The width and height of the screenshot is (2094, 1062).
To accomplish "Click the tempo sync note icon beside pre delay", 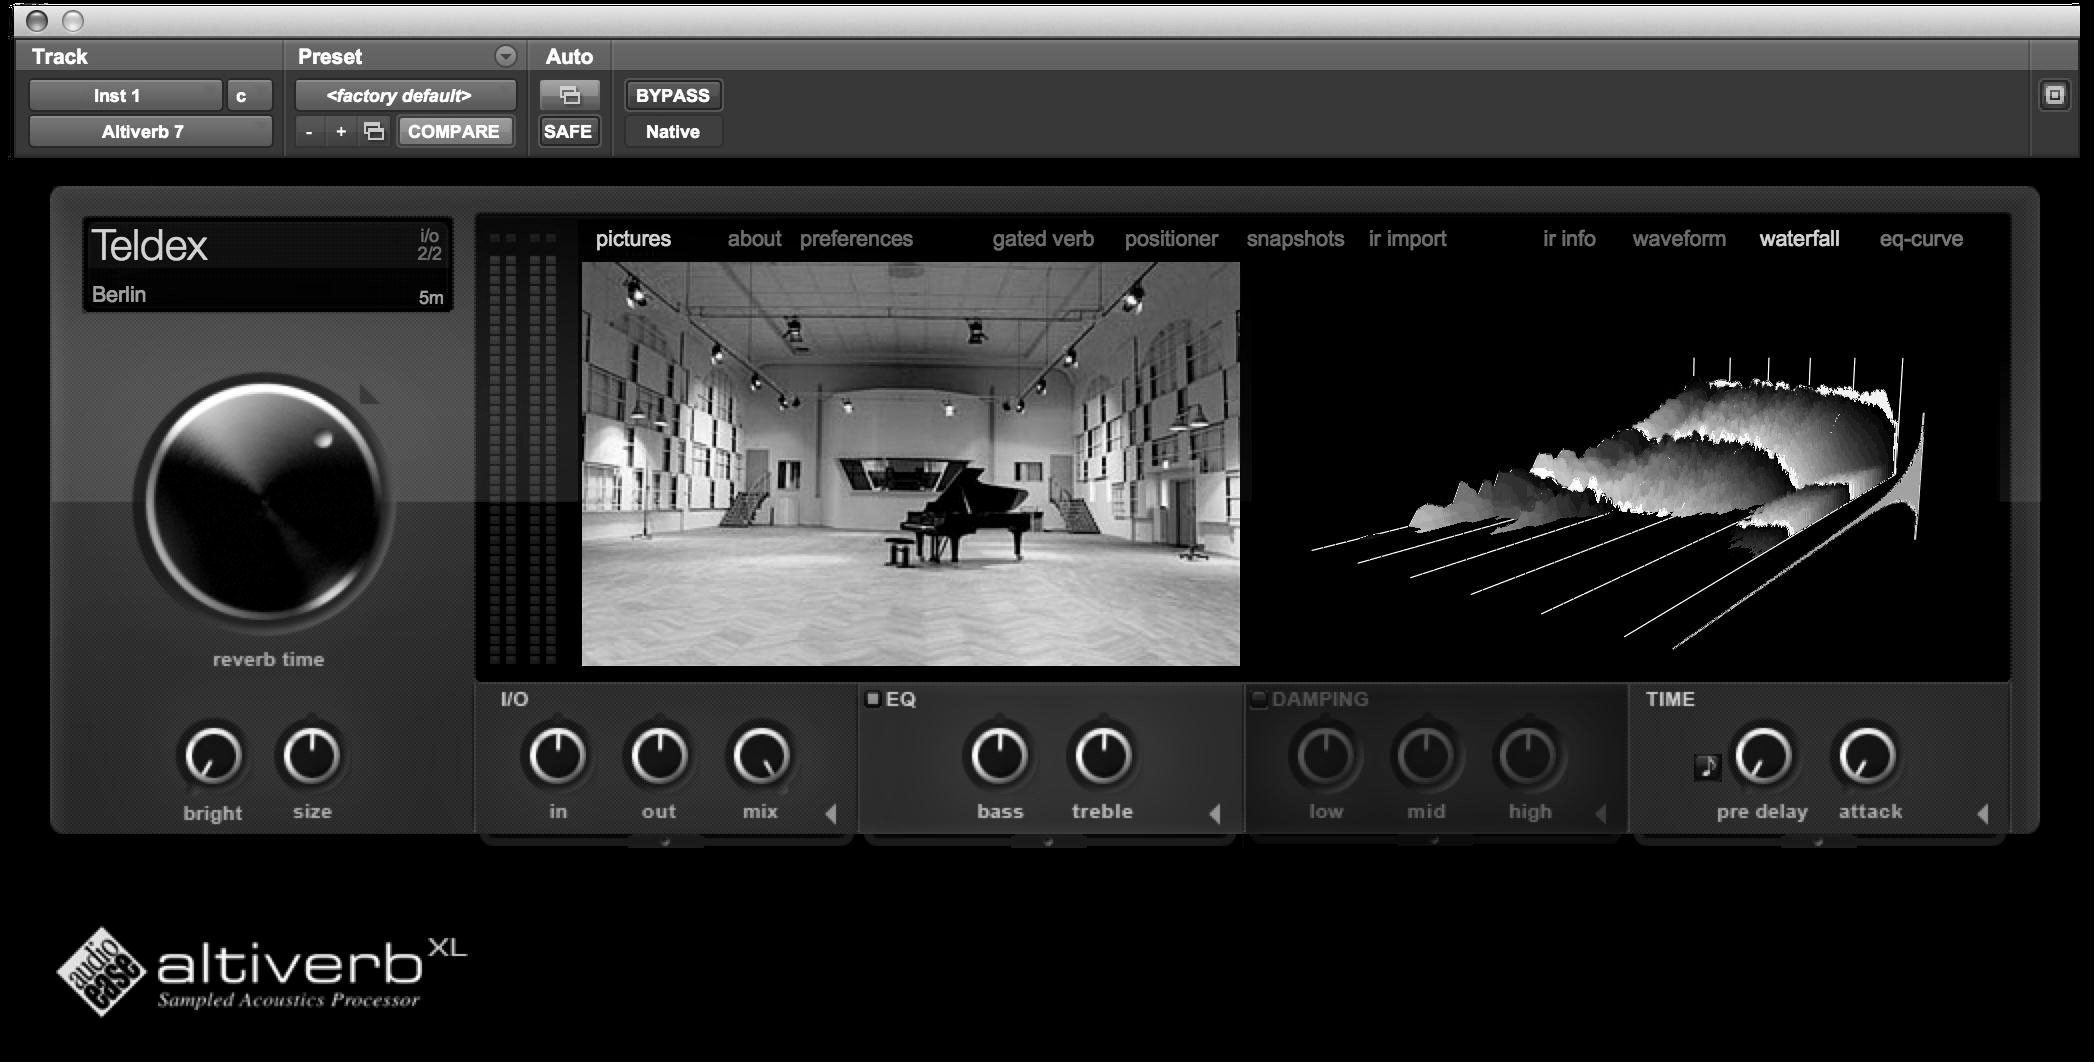I will tap(1707, 767).
